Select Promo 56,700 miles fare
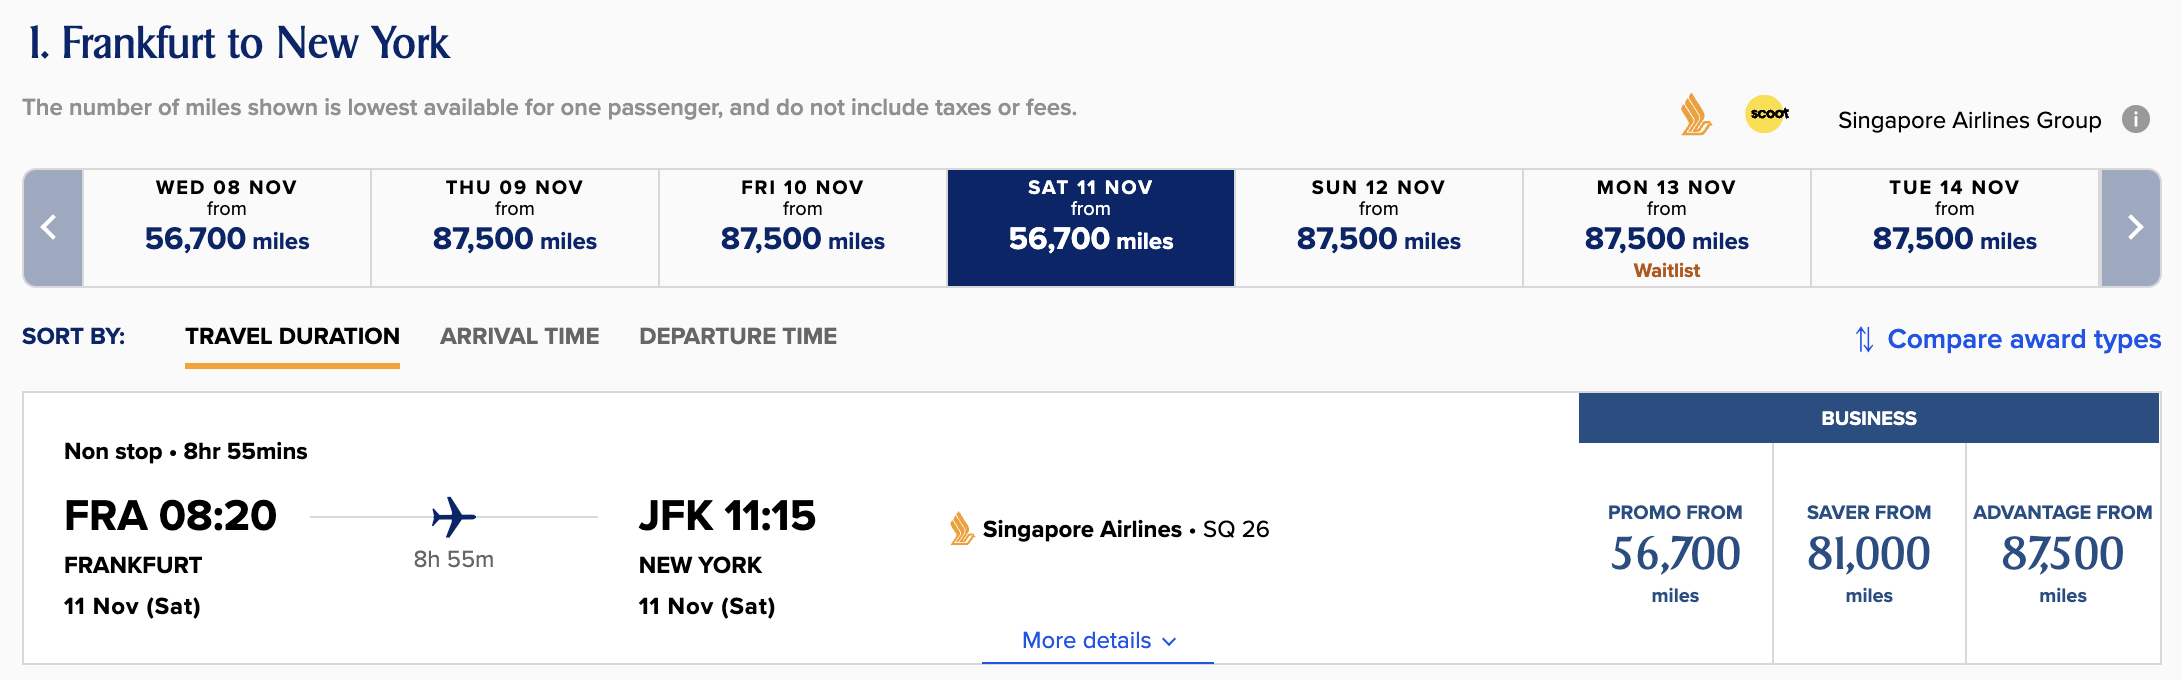This screenshot has height=680, width=2182. click(1675, 554)
